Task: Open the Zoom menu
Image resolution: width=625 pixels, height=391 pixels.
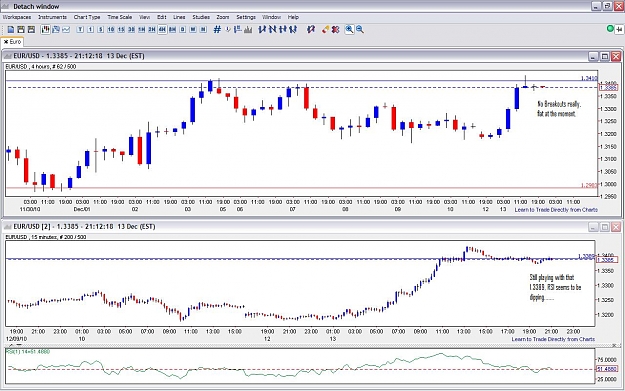Action: [x=223, y=17]
